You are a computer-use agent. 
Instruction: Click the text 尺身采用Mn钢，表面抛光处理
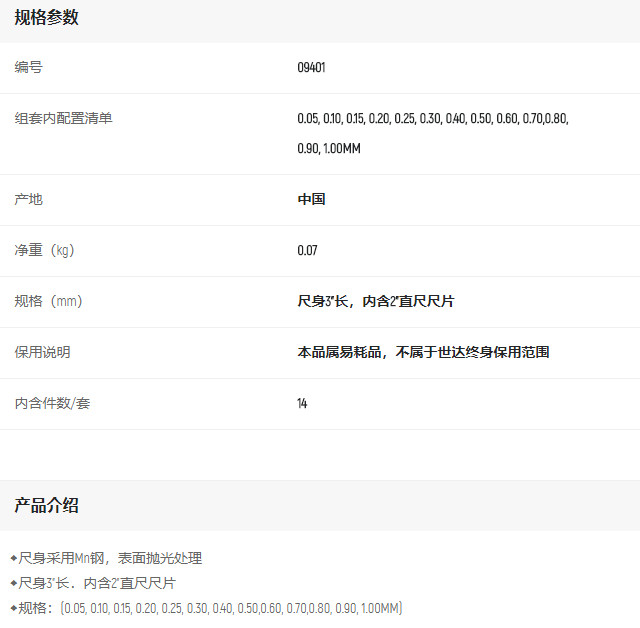[110, 558]
